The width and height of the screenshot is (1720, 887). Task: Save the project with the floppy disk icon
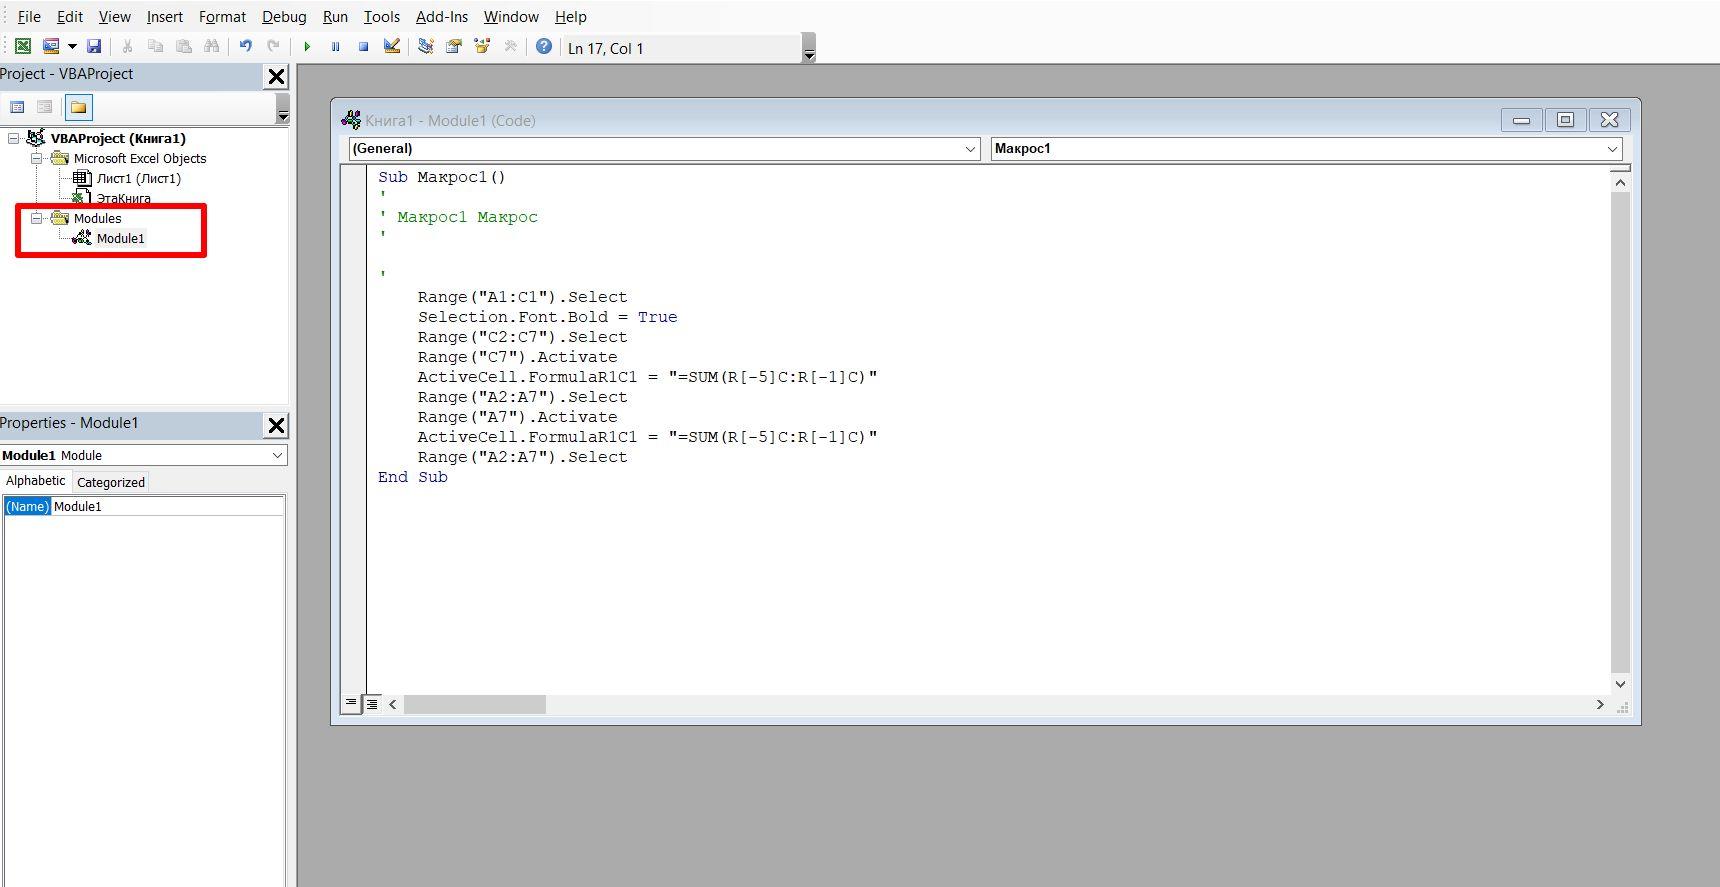94,46
